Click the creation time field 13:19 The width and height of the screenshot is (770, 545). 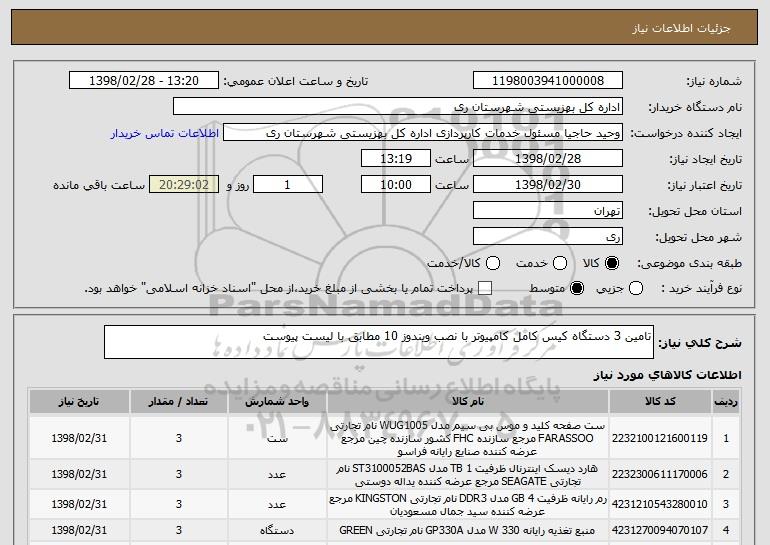(x=396, y=159)
